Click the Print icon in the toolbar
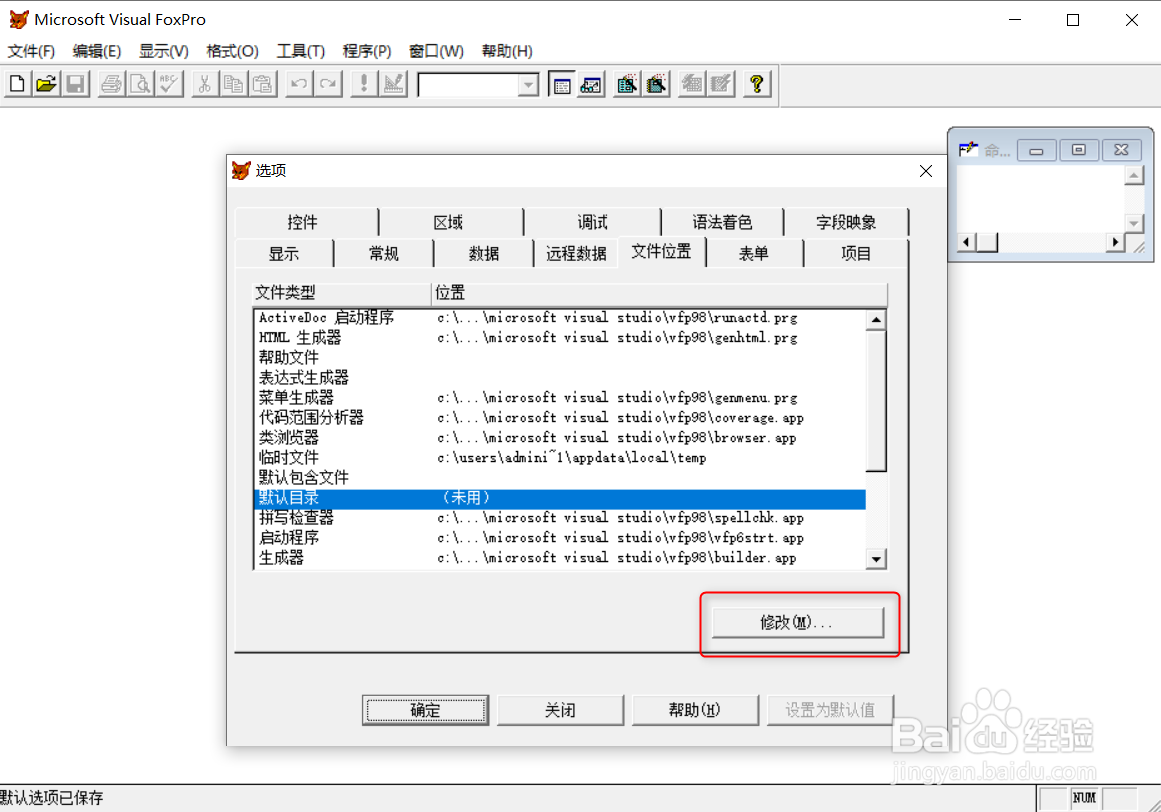Viewport: 1161px width, 812px height. 112,84
